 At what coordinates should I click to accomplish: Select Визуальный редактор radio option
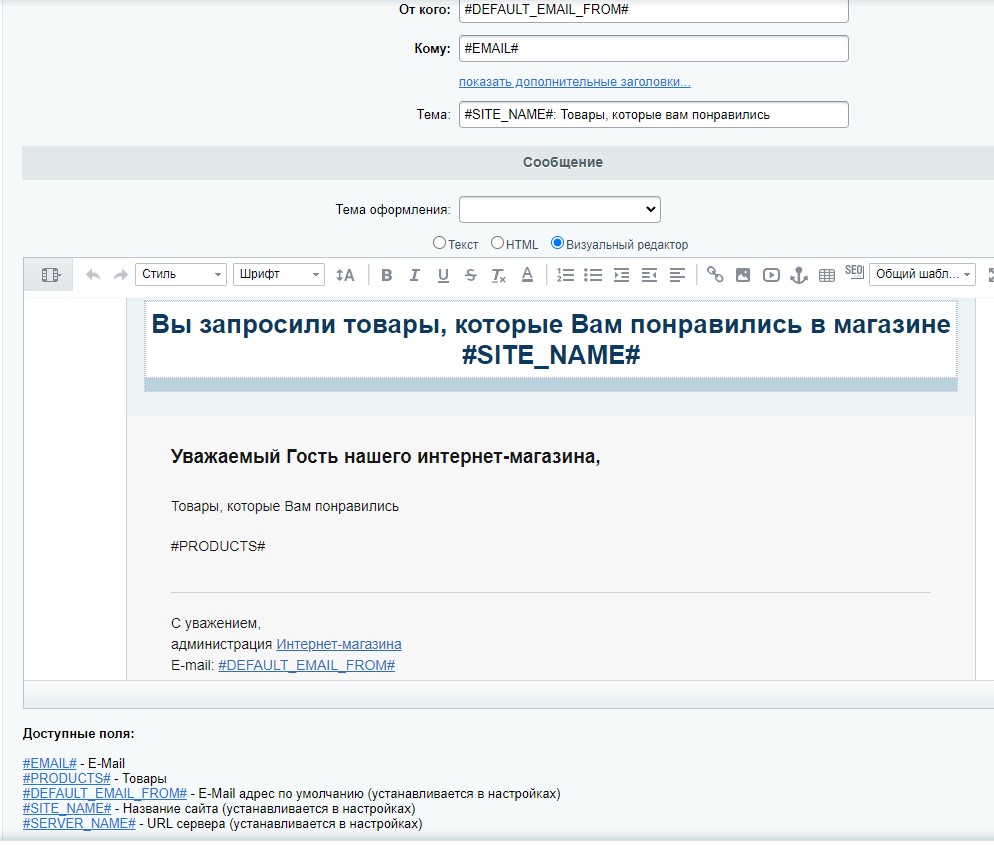558,243
